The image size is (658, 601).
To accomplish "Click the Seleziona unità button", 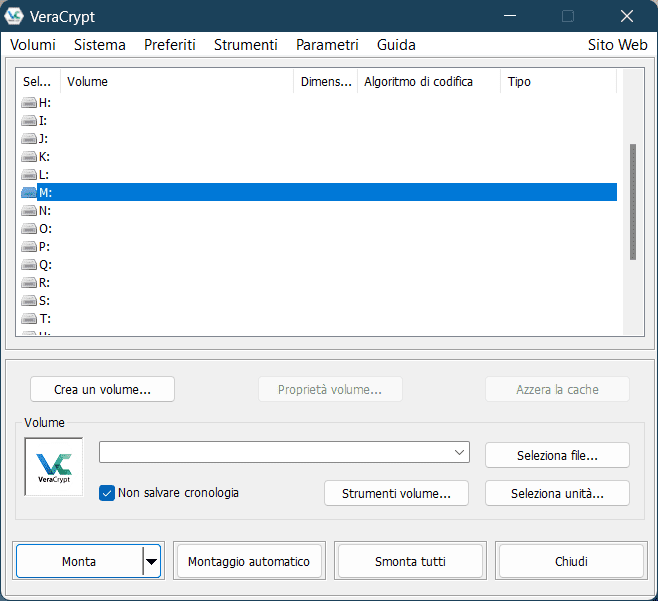I will click(x=557, y=494).
